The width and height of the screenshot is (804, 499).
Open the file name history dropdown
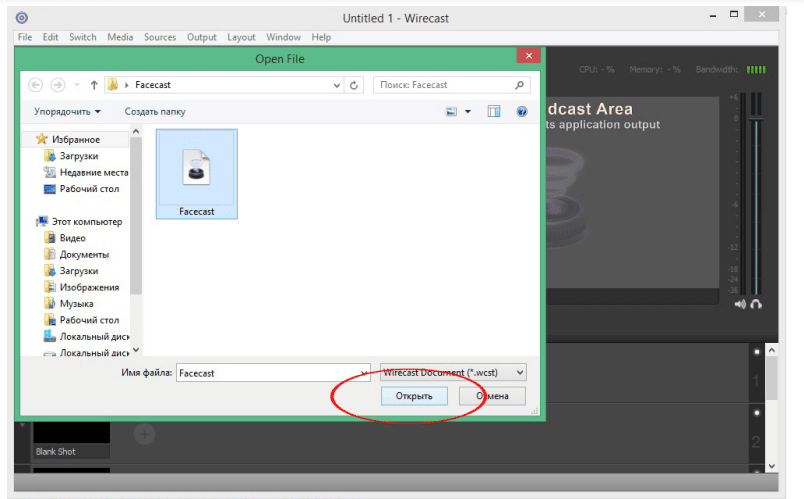364,373
